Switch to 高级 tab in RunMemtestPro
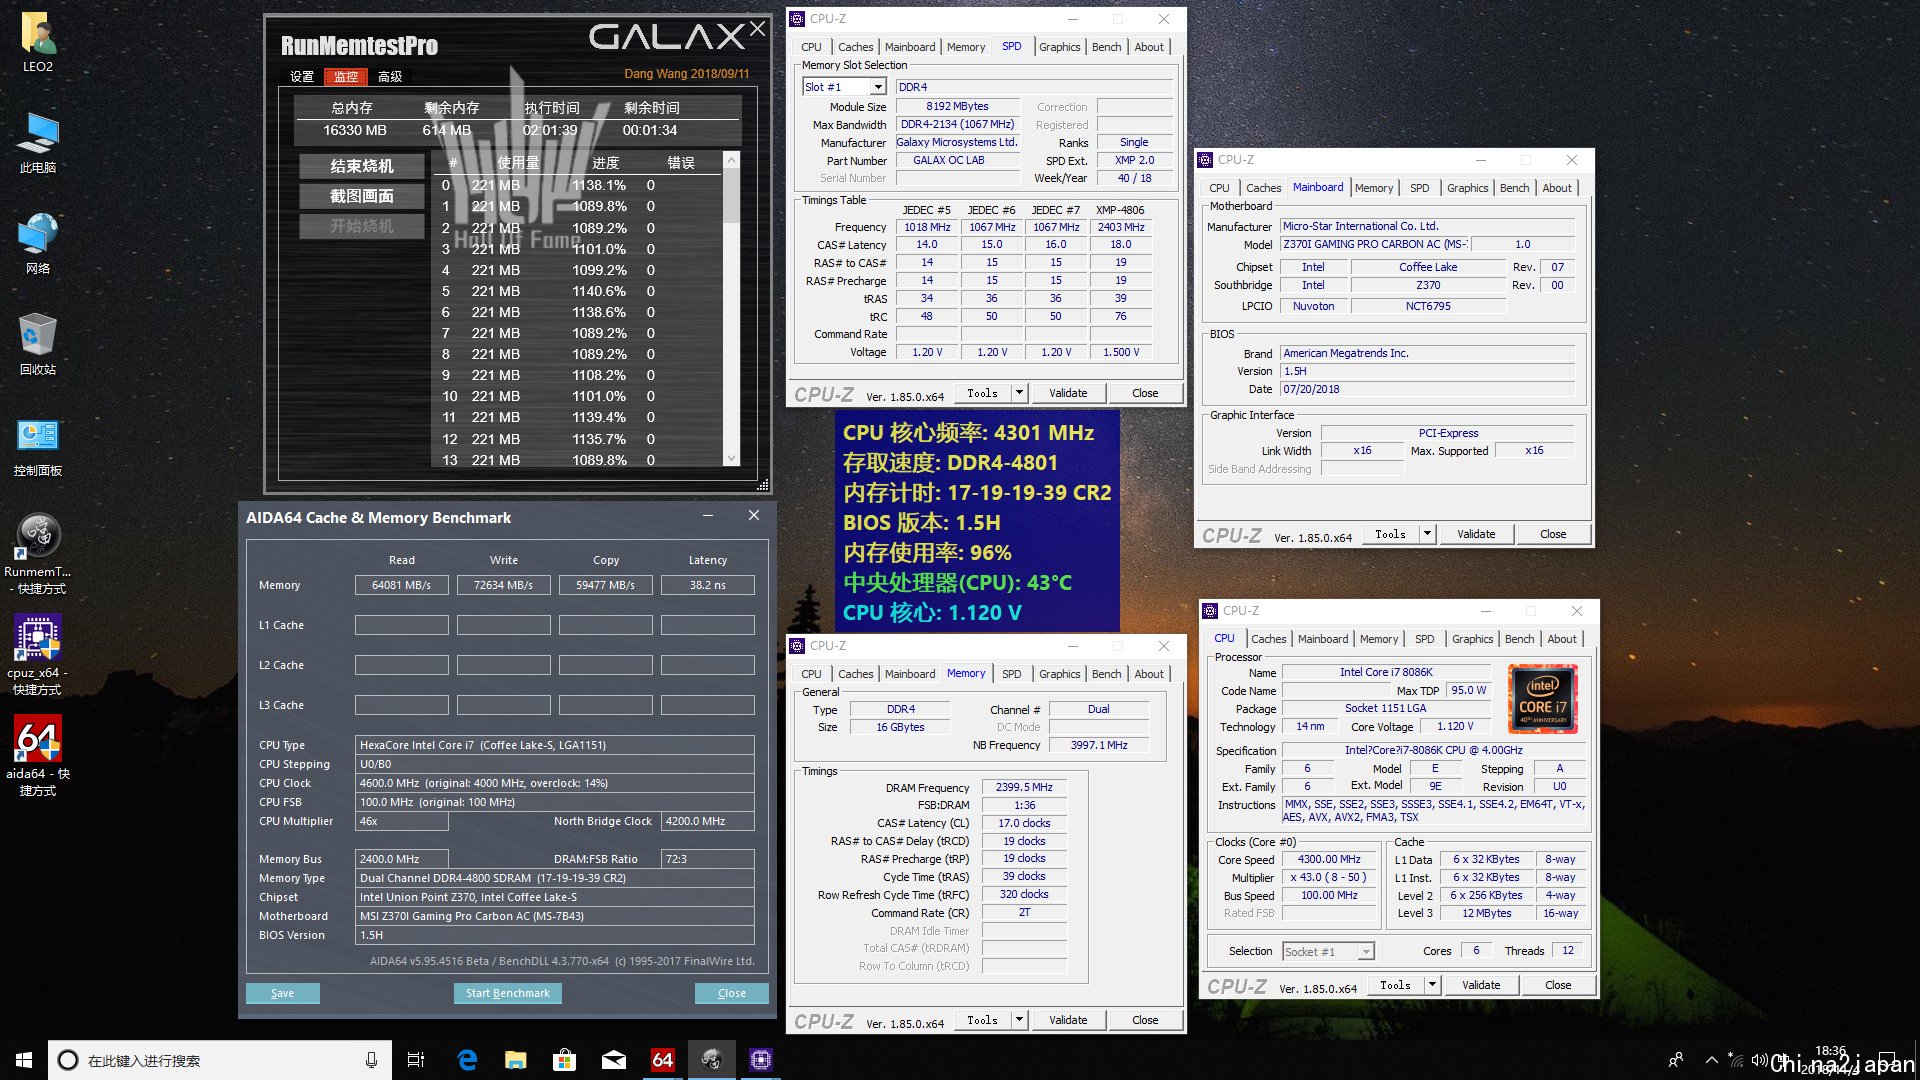 390,77
